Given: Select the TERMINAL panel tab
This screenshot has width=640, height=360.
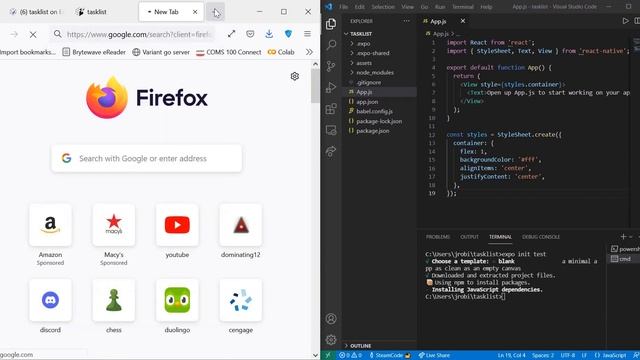Looking at the screenshot, I should tap(500, 237).
